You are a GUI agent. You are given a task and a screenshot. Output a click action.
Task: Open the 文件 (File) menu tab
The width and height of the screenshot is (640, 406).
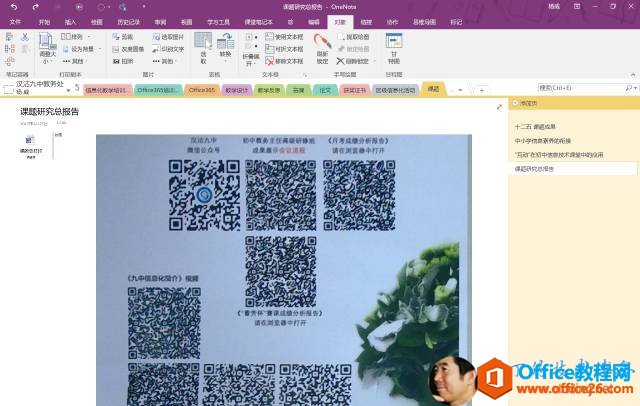point(15,20)
